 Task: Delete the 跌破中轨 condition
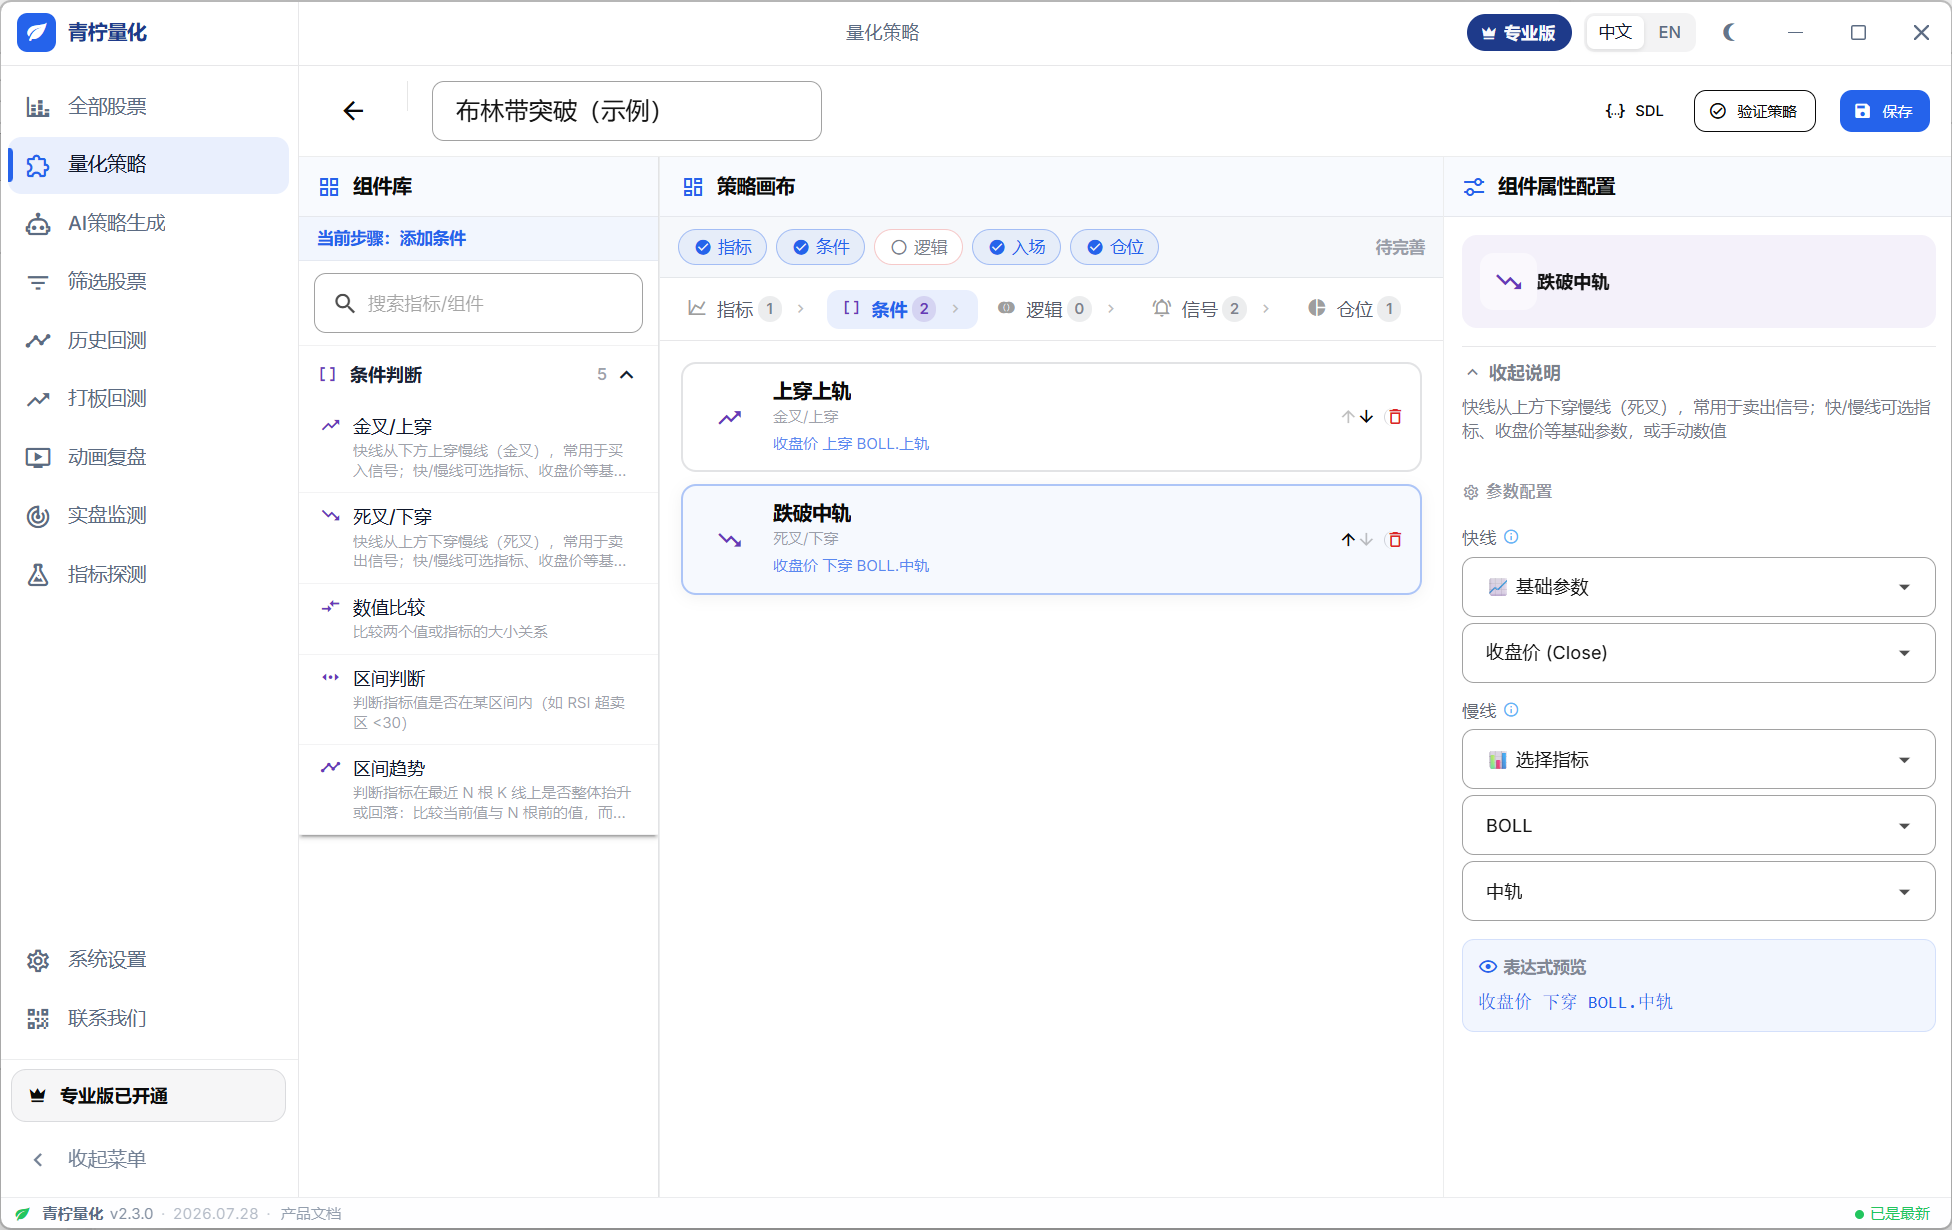tap(1395, 540)
